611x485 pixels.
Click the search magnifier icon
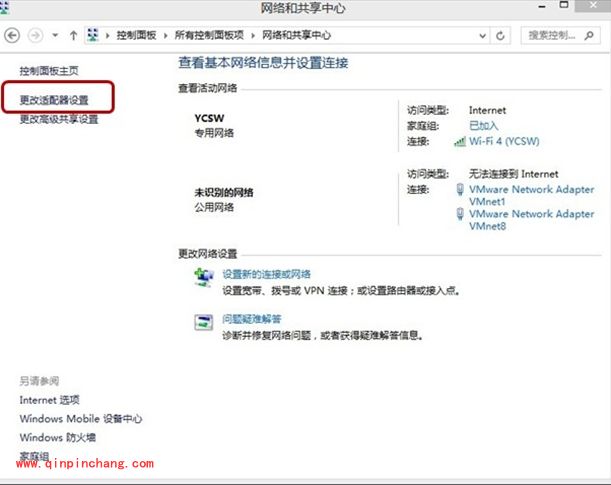589,35
